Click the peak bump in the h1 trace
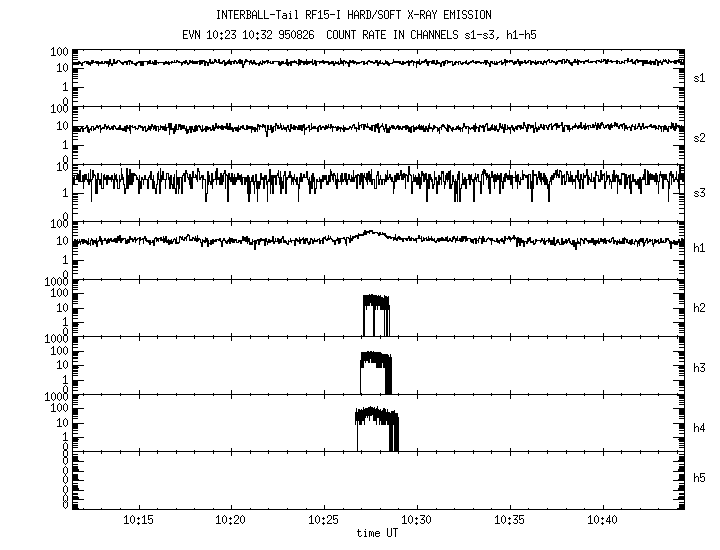The image size is (720, 550). pos(372,232)
